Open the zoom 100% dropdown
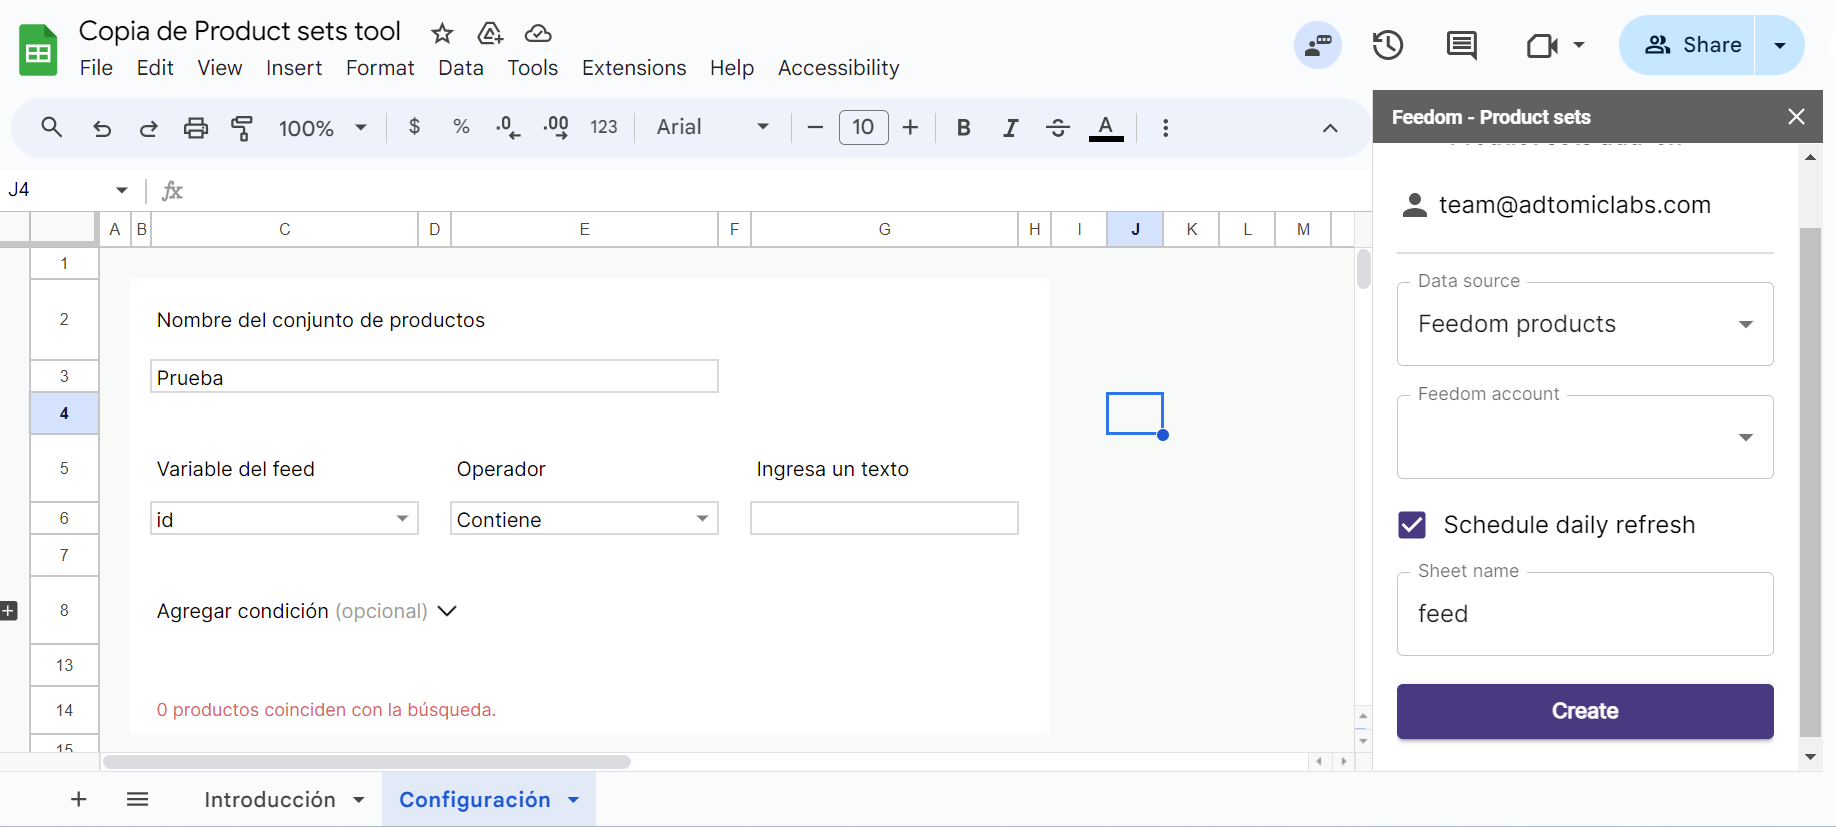 coord(322,128)
